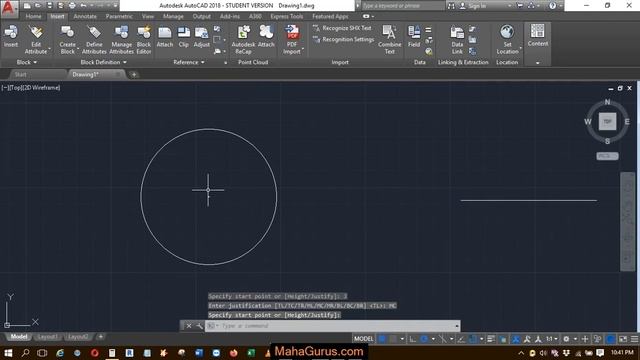
Task: Open the Combine Text tool
Action: click(x=389, y=40)
